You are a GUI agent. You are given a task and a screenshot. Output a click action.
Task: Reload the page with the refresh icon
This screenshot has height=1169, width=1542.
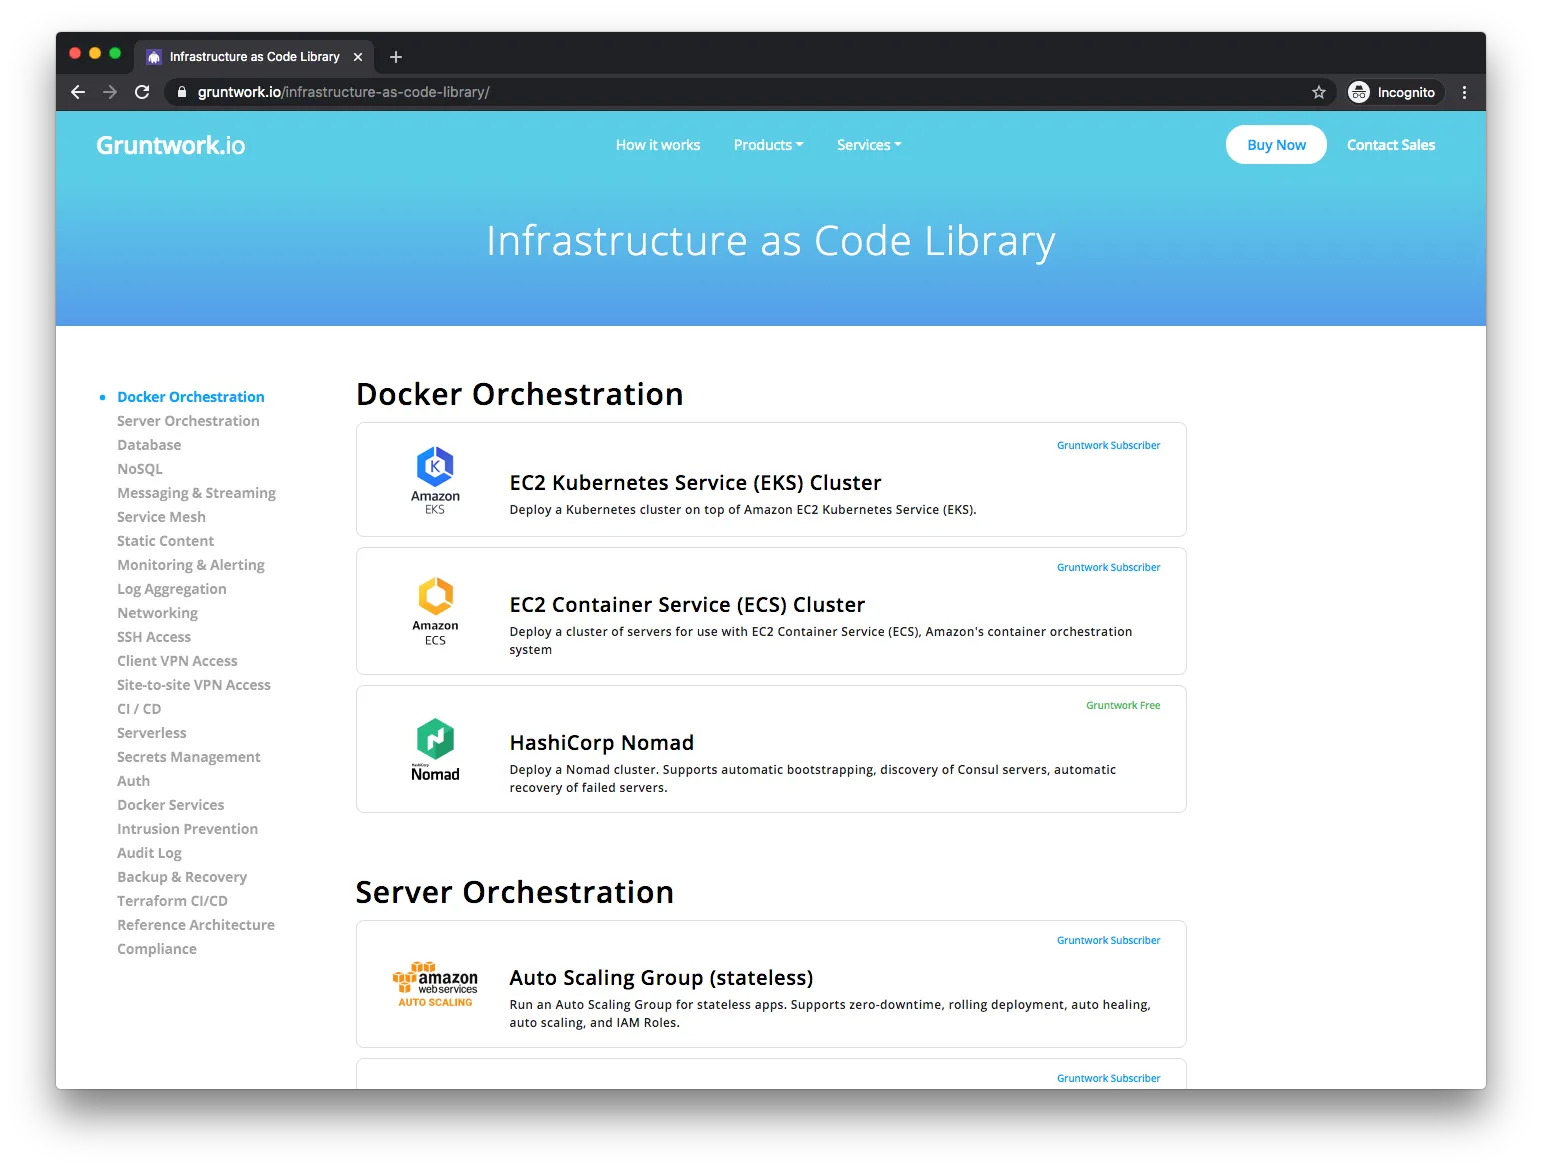click(142, 92)
